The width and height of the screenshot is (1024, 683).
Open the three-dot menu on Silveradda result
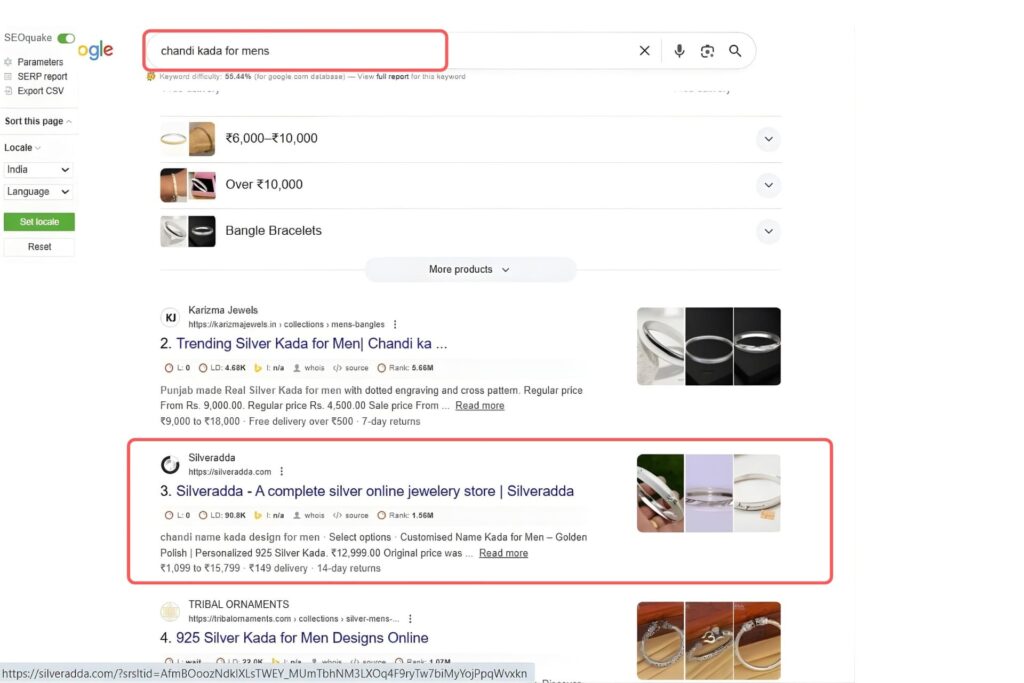click(282, 471)
